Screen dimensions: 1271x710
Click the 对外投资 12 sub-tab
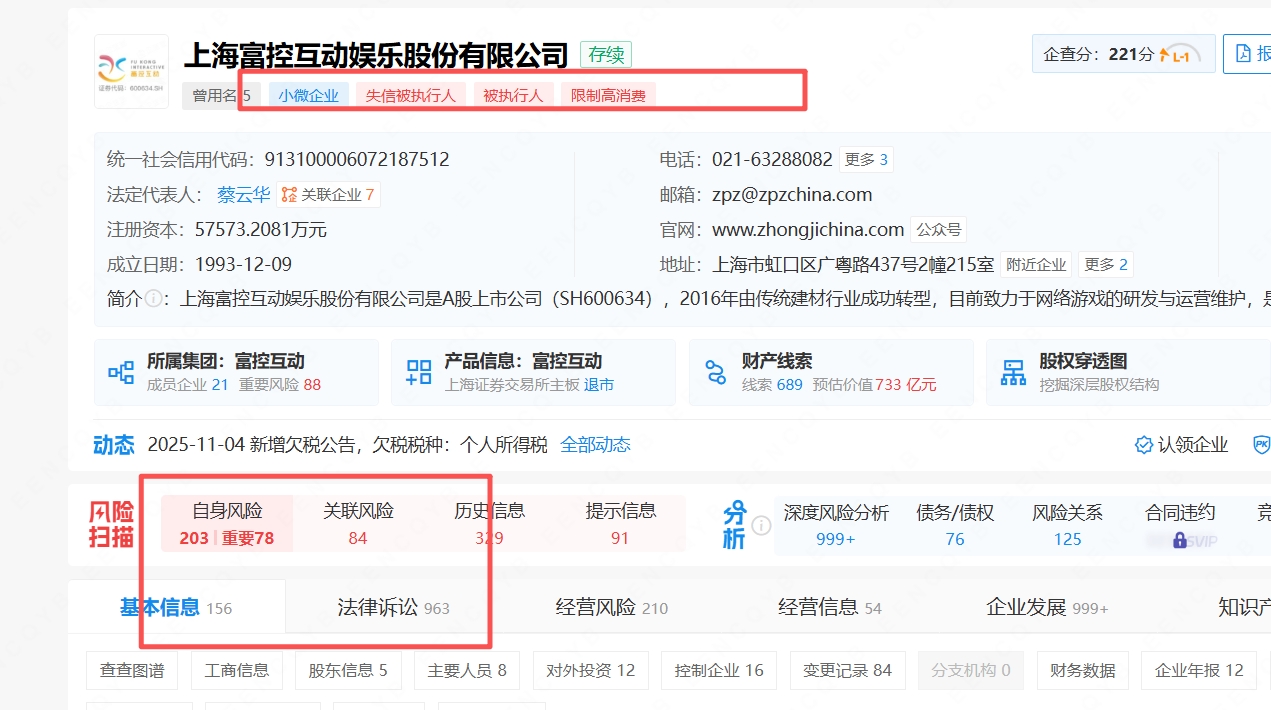590,671
